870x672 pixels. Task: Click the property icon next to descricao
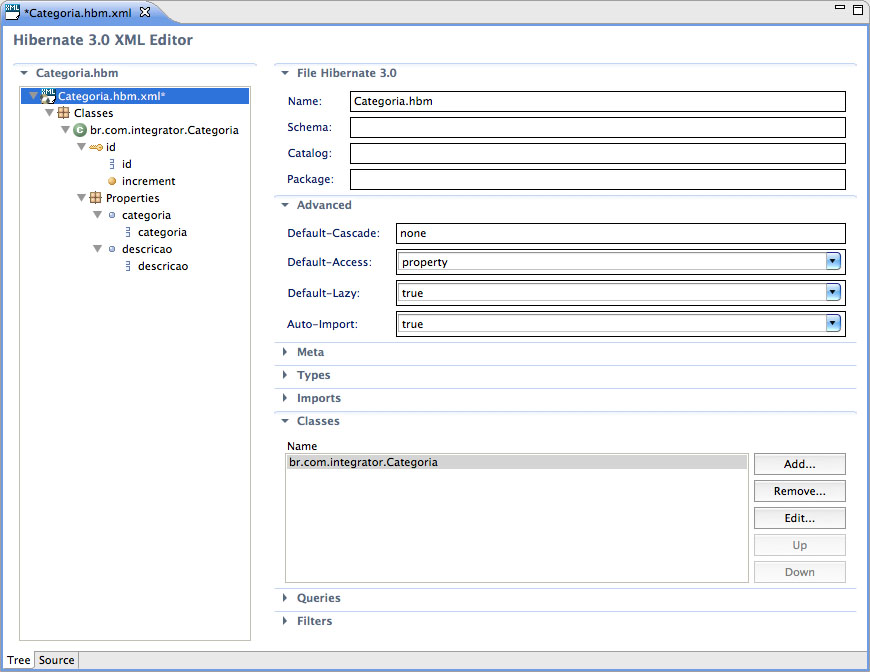click(112, 249)
